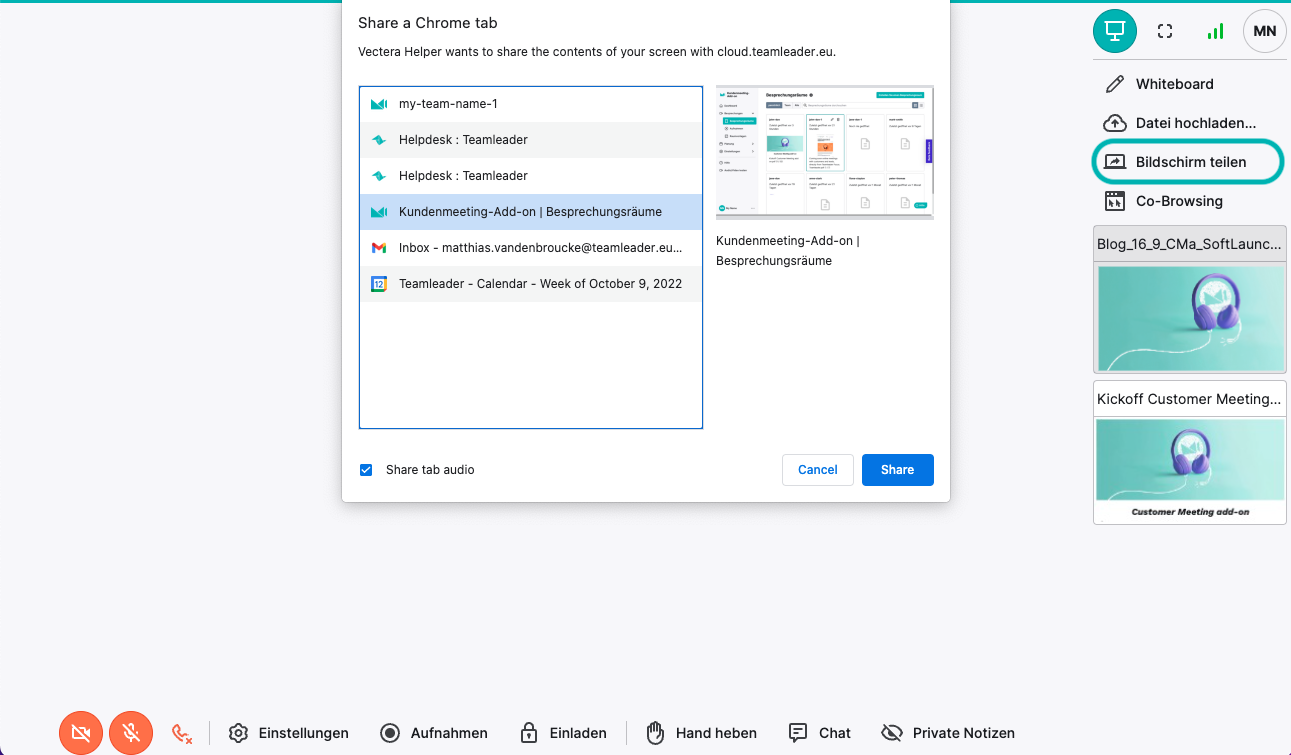Click the calendar icon of the Teamleader Calendar row
Screen dimensions: 1291x755
pyautogui.click(x=379, y=284)
